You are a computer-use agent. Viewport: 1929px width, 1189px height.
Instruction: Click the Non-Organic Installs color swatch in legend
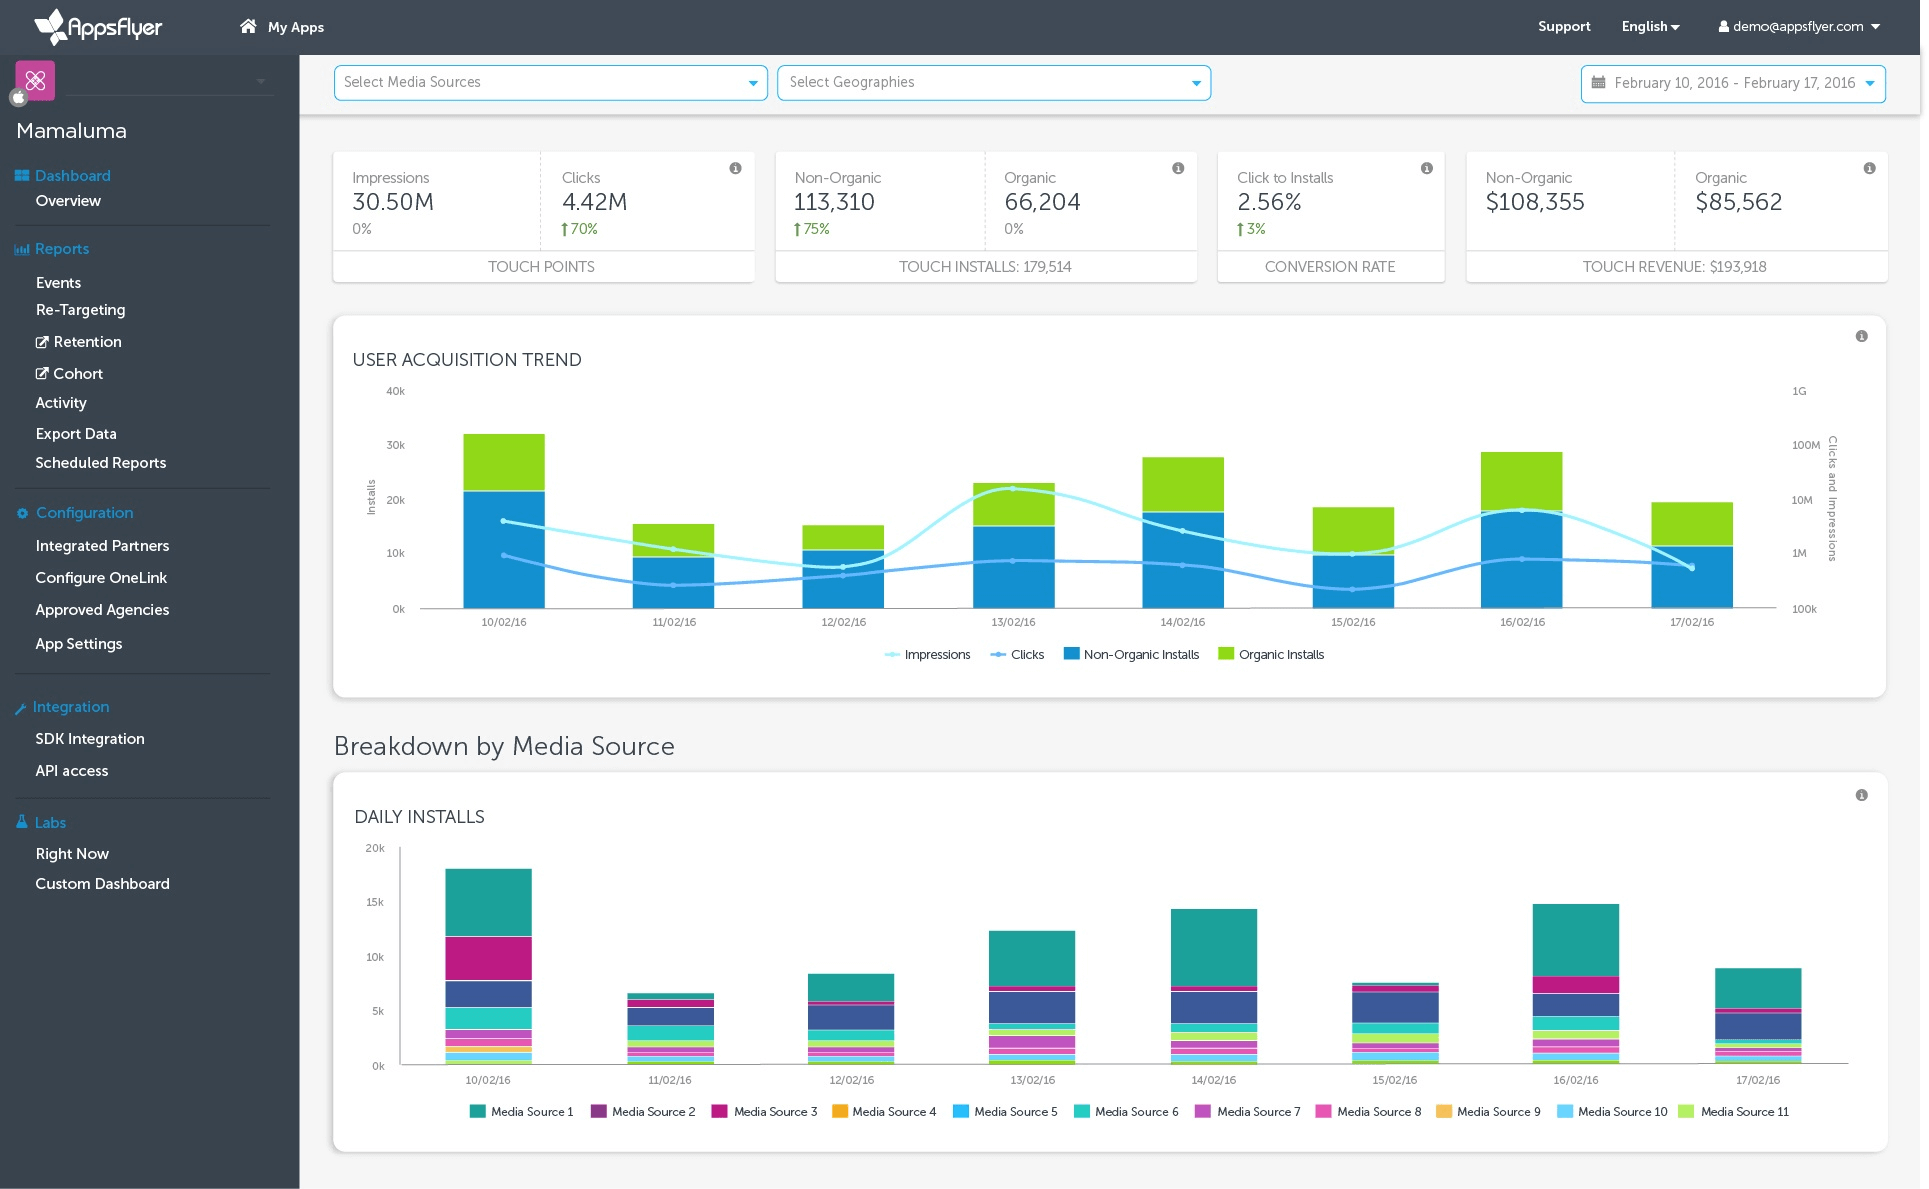click(1070, 654)
